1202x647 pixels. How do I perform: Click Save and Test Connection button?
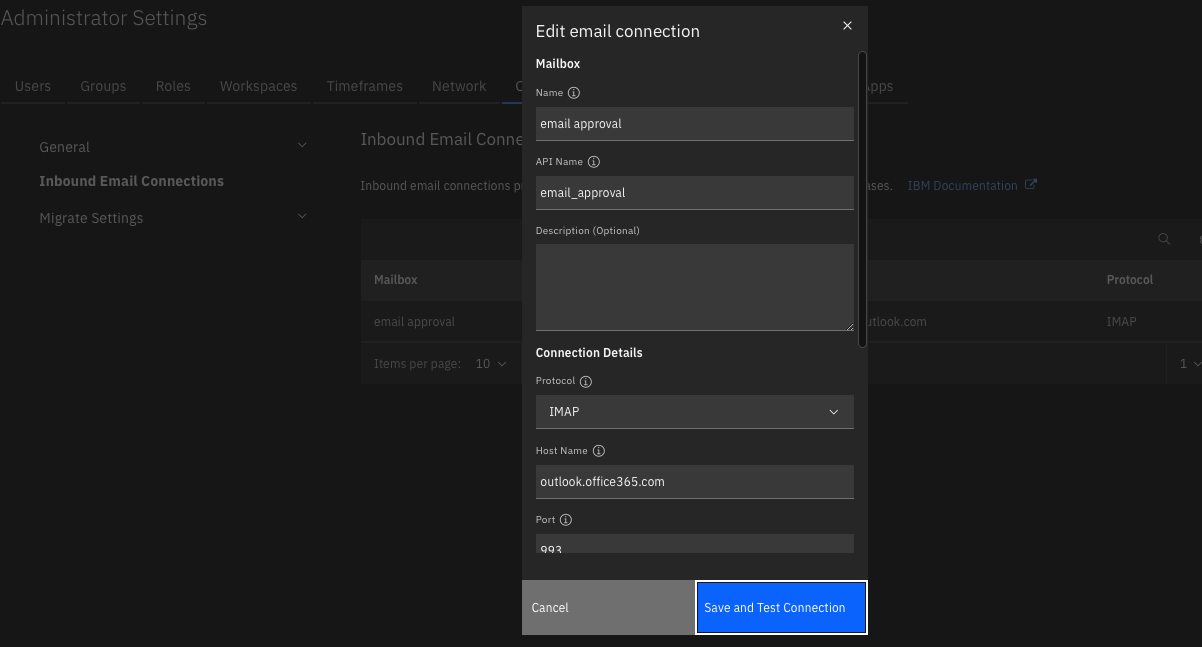(781, 608)
